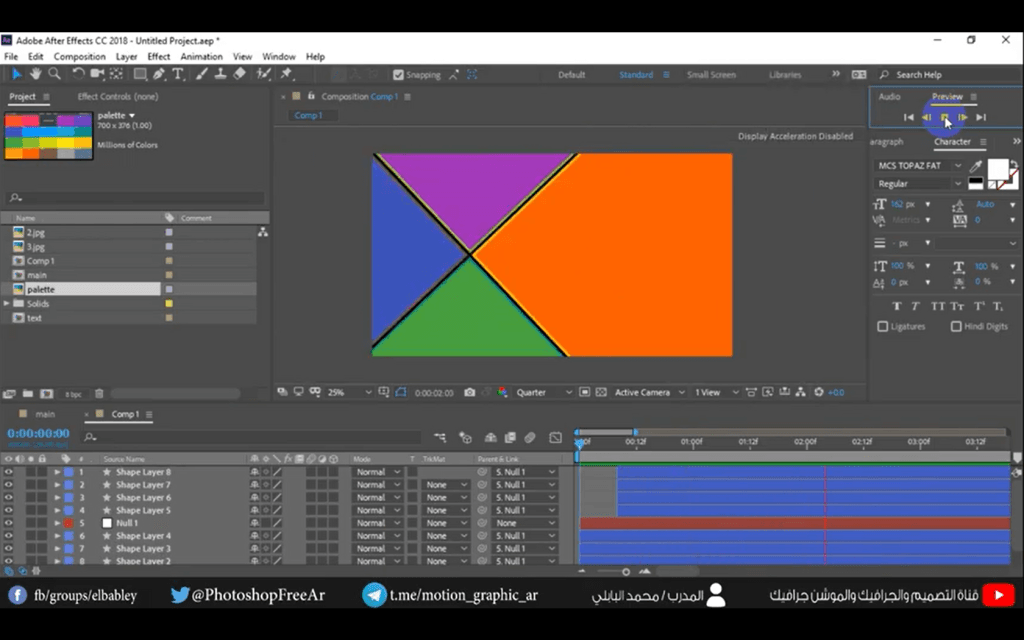
Task: Enable the Hindi Digits checkbox
Action: tap(956, 326)
